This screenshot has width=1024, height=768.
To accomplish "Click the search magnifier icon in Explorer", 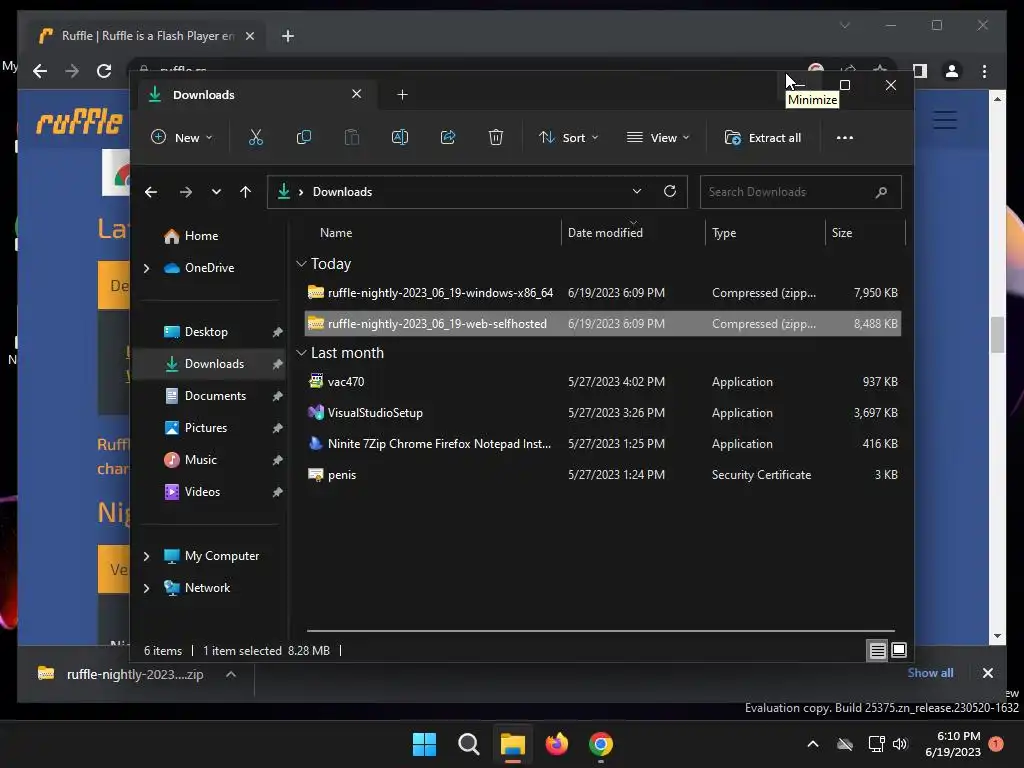I will tap(881, 192).
